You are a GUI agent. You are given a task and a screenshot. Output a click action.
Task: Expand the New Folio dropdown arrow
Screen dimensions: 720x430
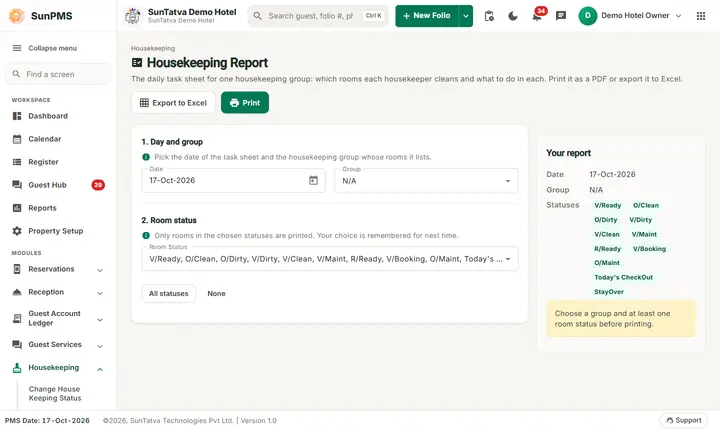466,16
